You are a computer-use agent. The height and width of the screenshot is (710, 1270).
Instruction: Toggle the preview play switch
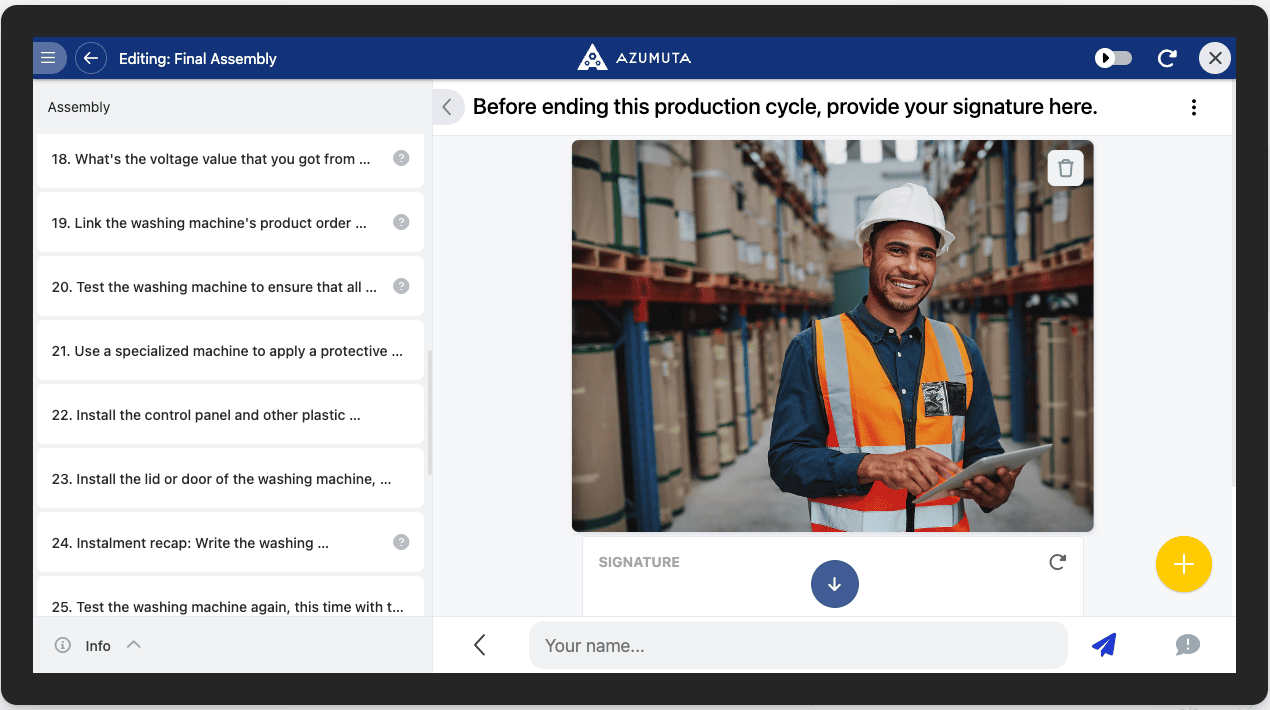point(1113,58)
